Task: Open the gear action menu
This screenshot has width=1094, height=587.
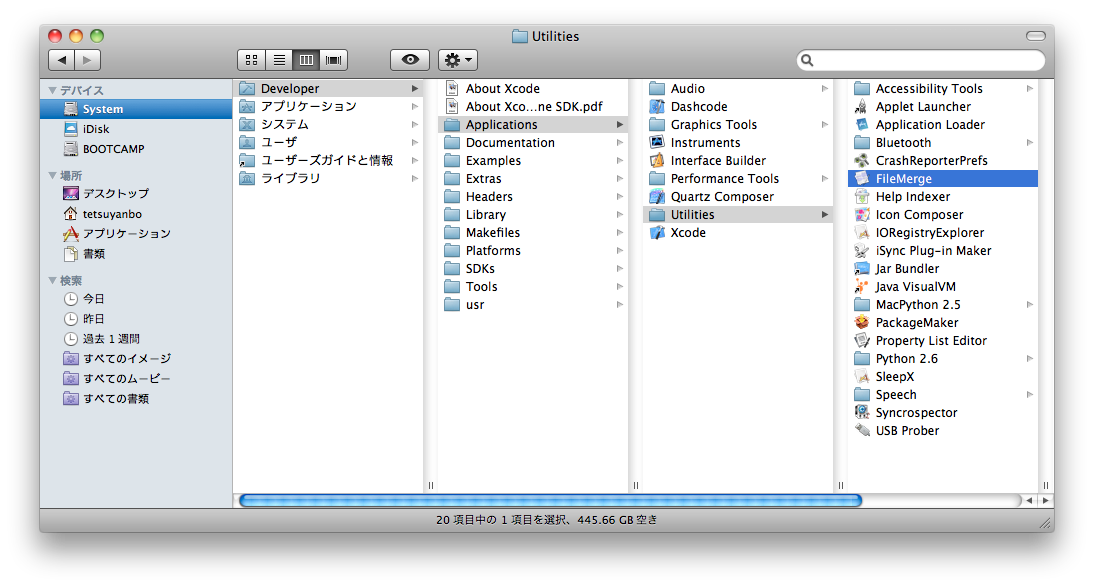Action: 458,60
